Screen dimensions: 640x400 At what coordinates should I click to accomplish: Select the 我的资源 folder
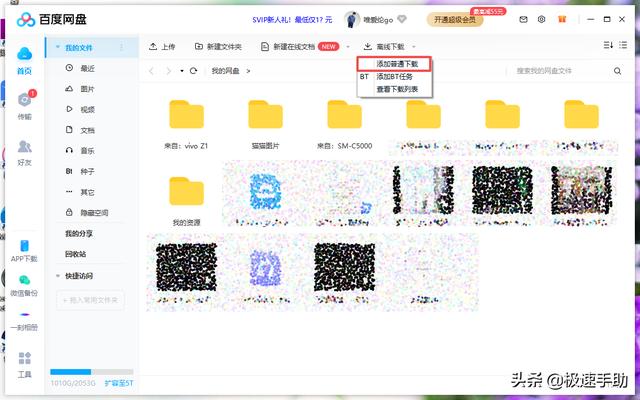[x=186, y=201]
